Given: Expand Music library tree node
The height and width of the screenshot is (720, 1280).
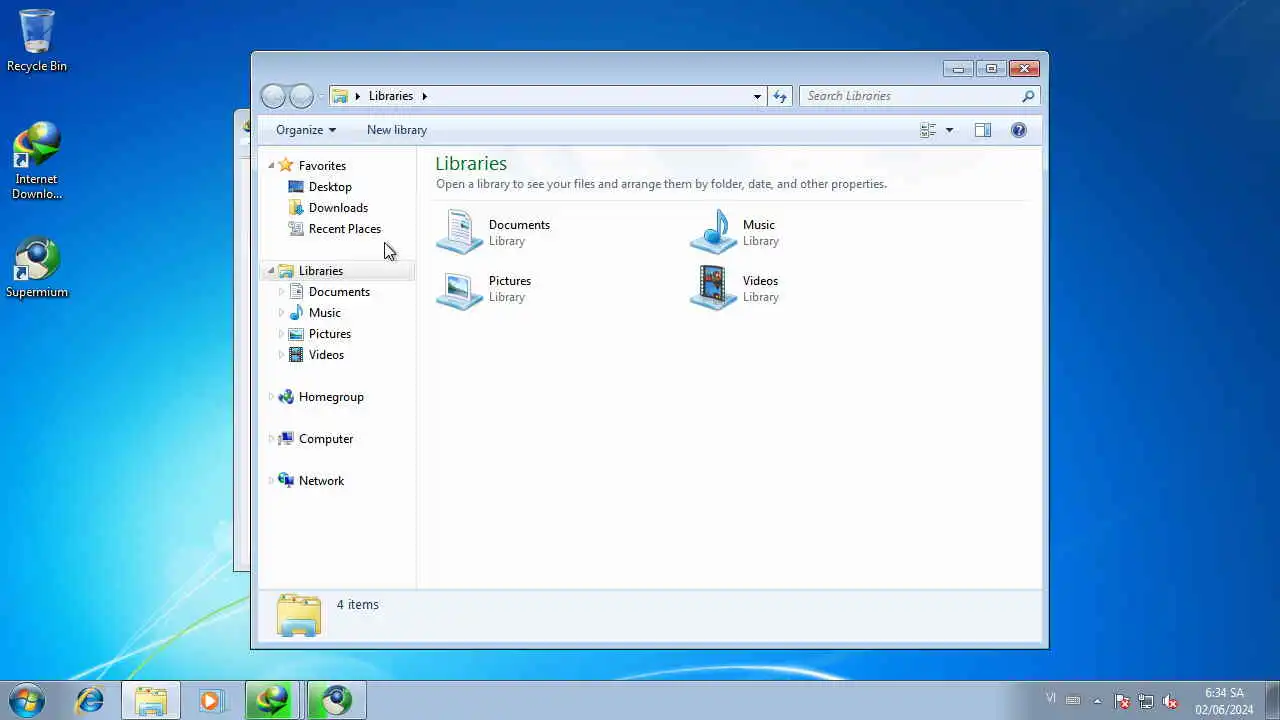Looking at the screenshot, I should (x=281, y=313).
